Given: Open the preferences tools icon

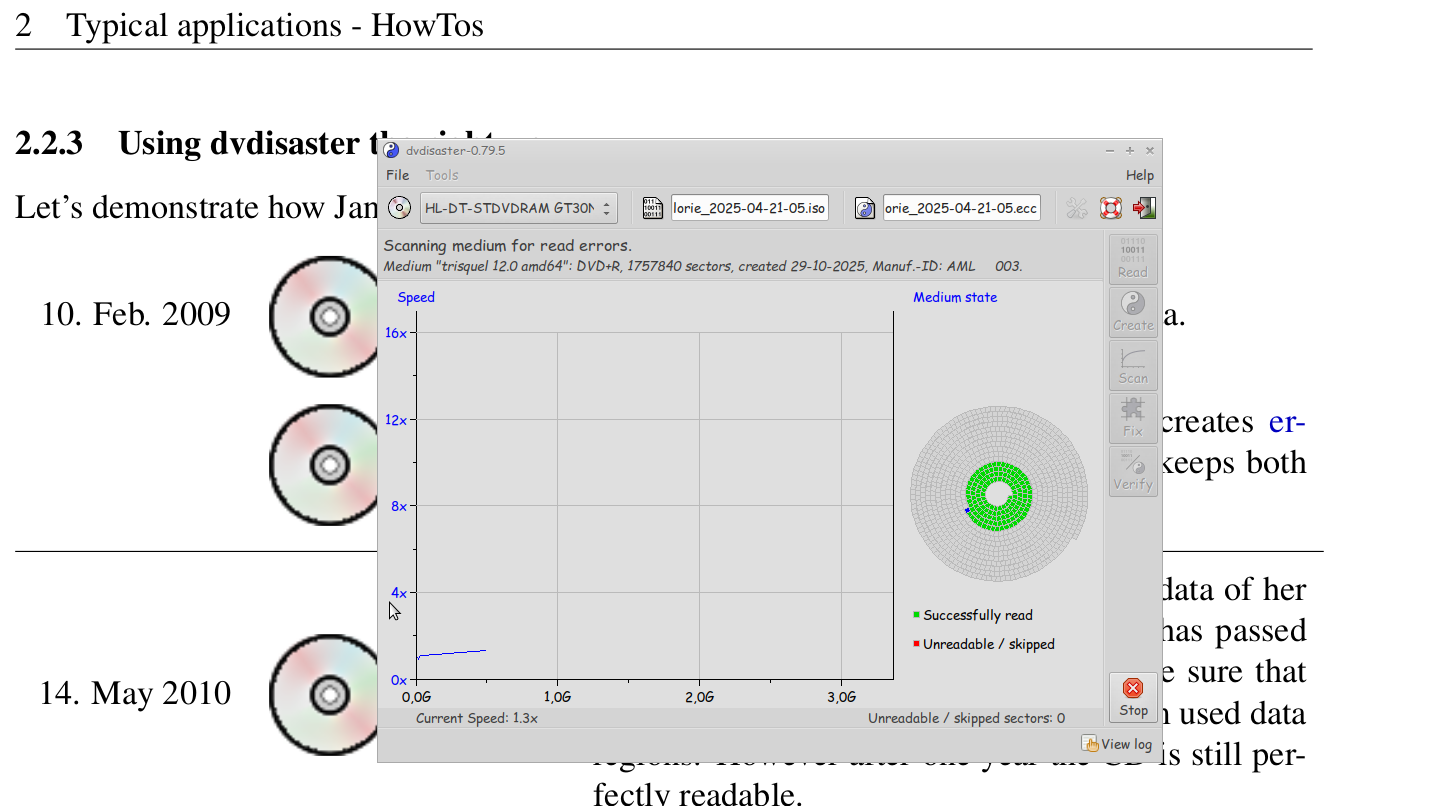Looking at the screenshot, I should [x=1077, y=208].
